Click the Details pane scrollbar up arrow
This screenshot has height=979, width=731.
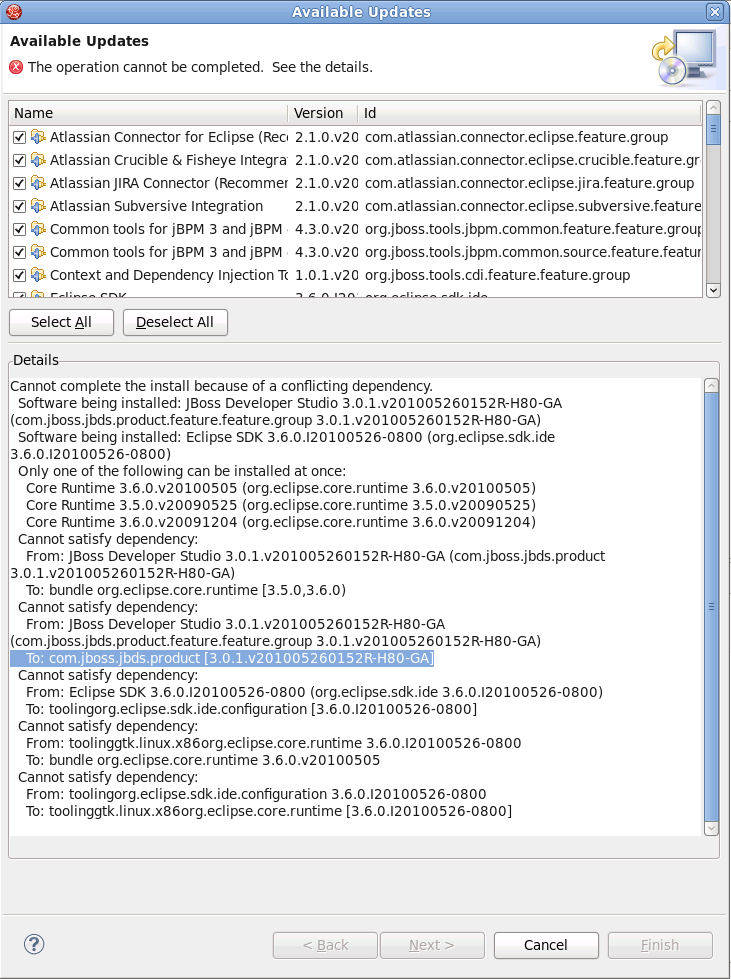[712, 386]
